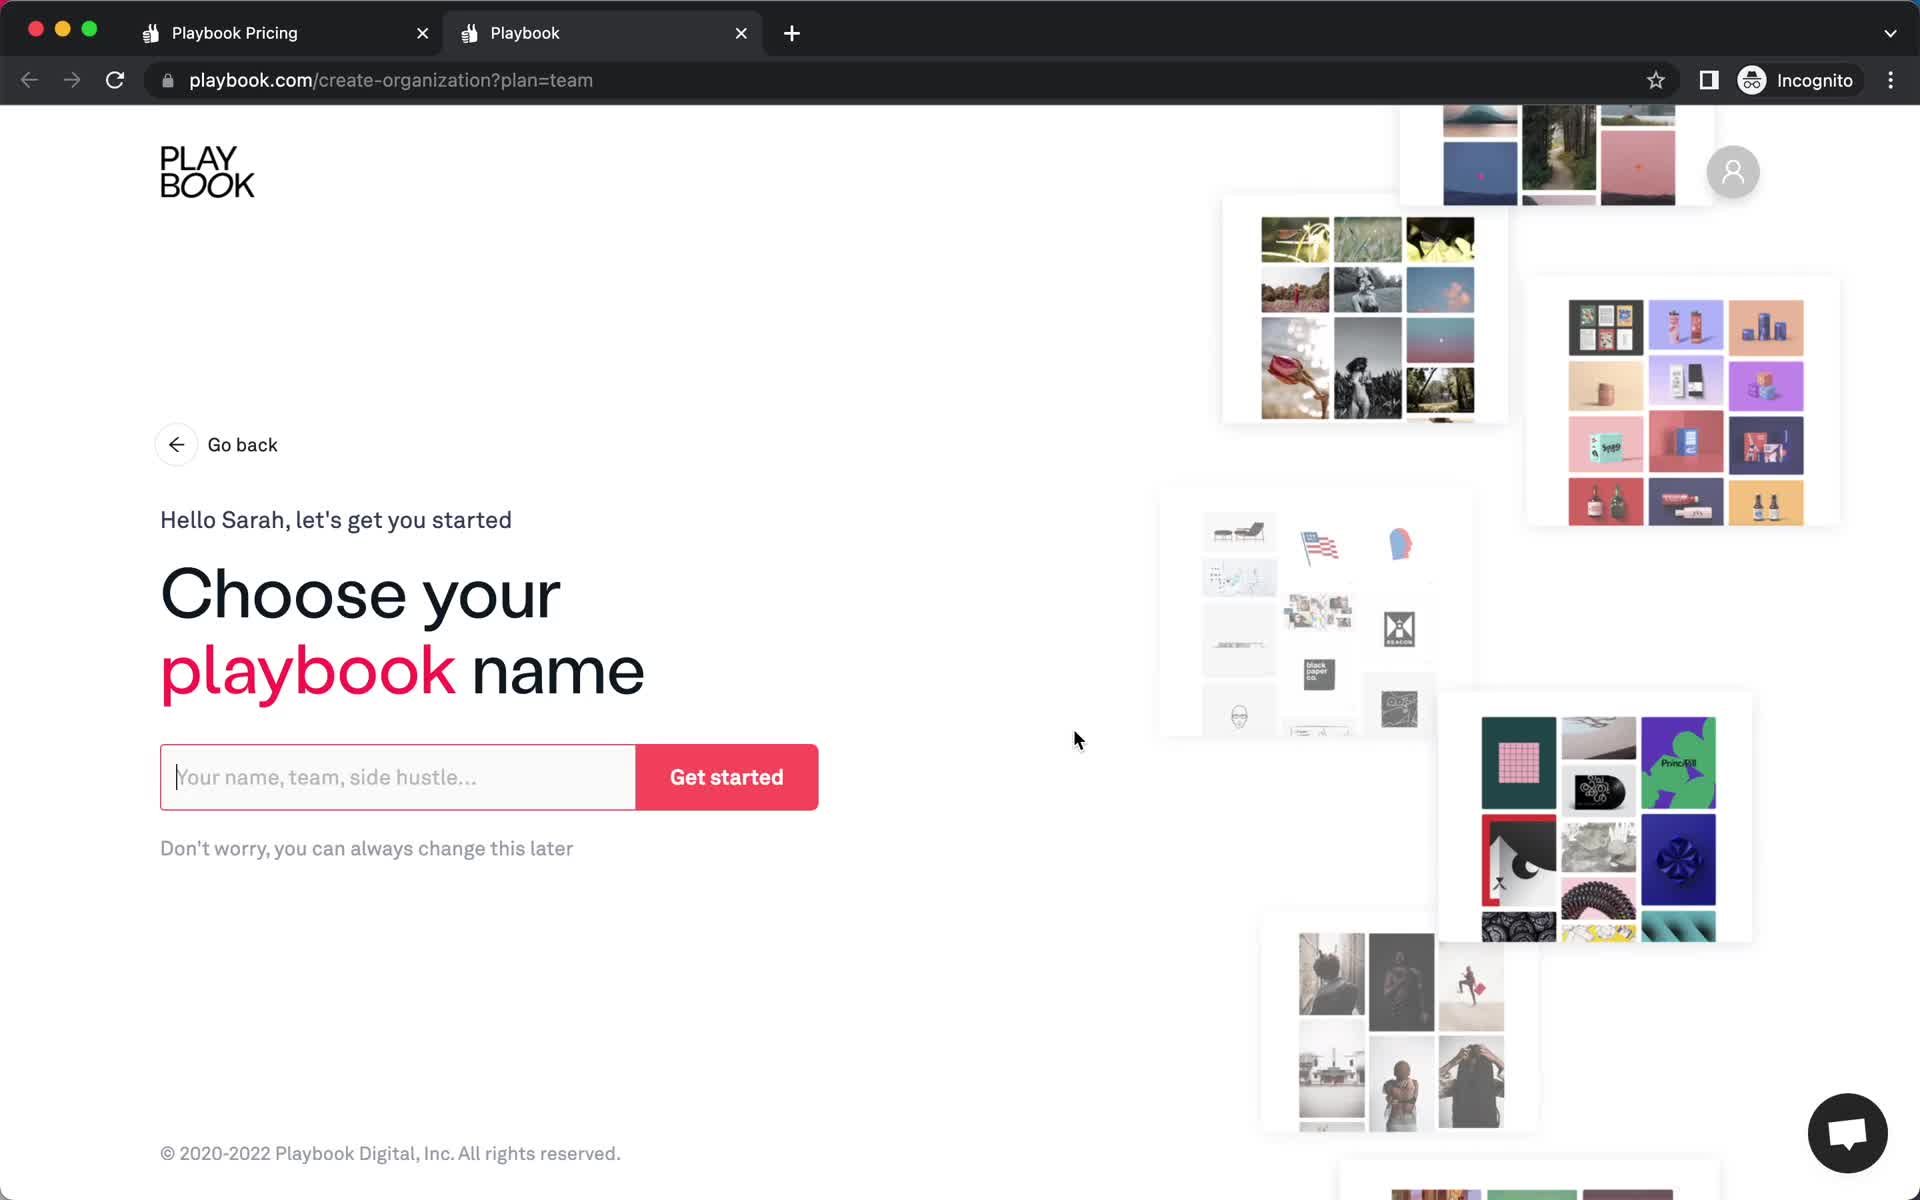Click the chat support bubble icon
This screenshot has height=1200, width=1920.
pos(1848,1132)
